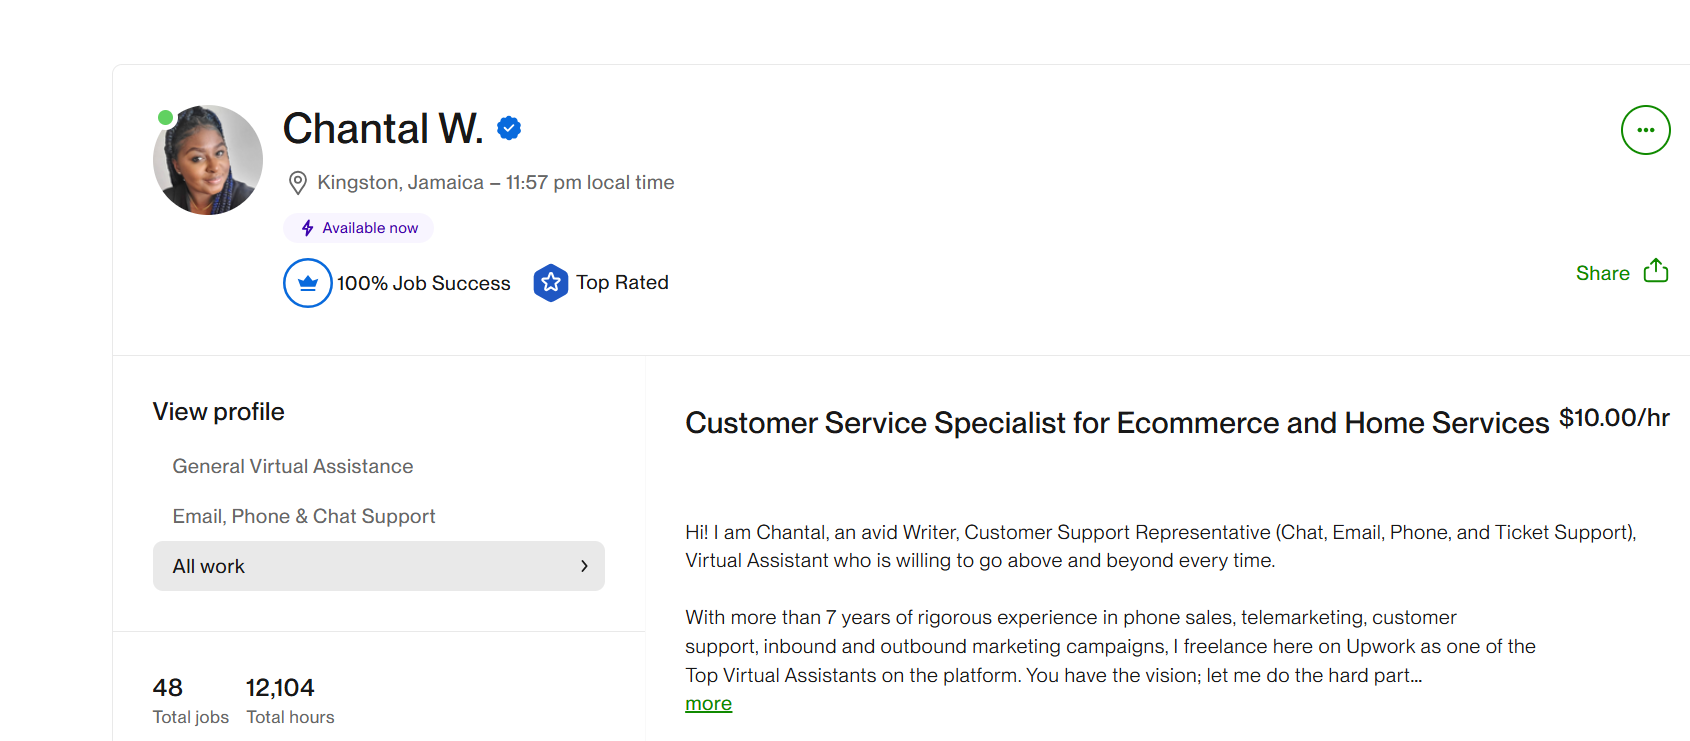Click the 100% Job Success label
Screen dimensions: 1690x741
(423, 283)
